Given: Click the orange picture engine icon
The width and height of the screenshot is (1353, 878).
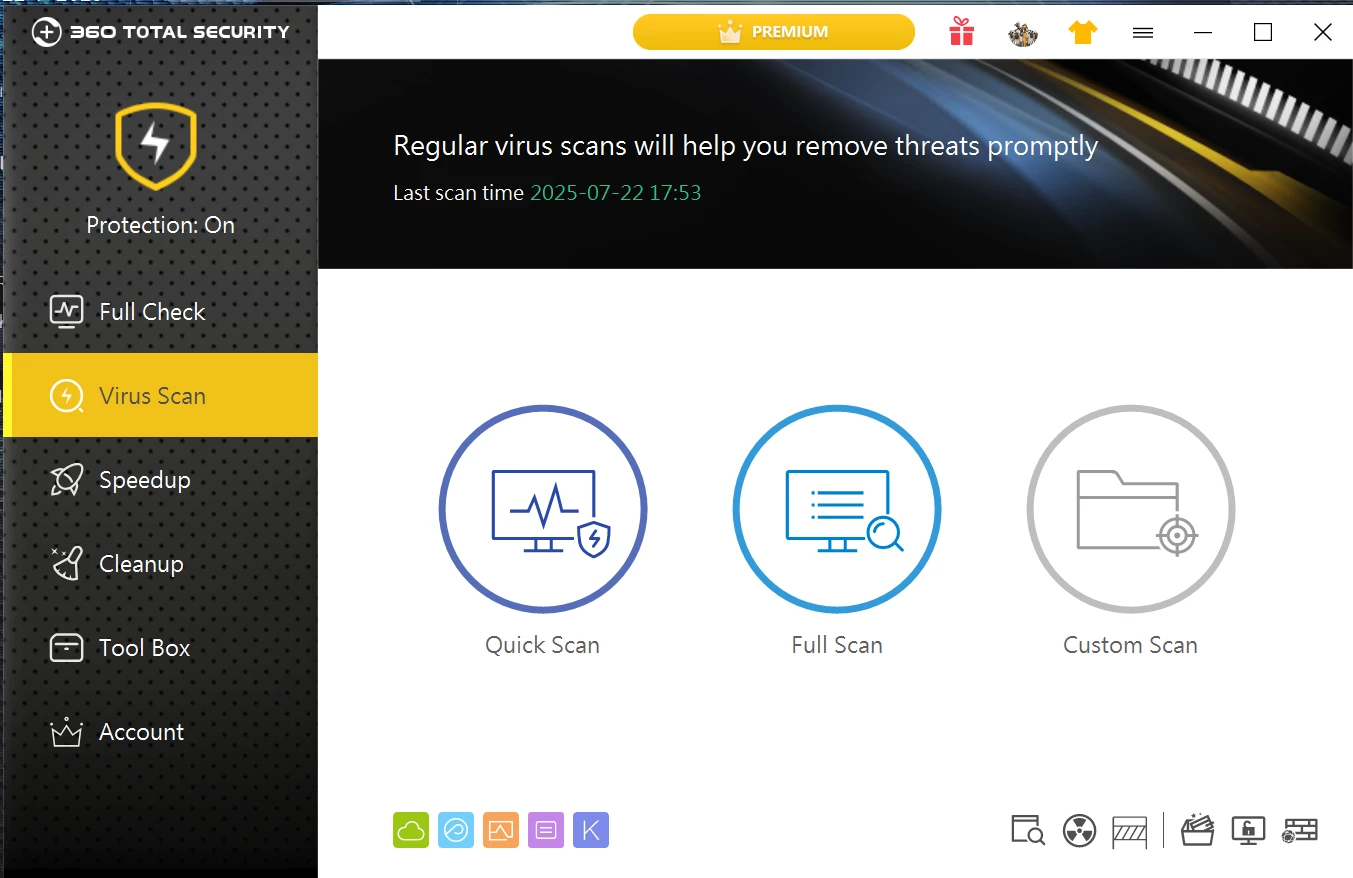Looking at the screenshot, I should (501, 830).
